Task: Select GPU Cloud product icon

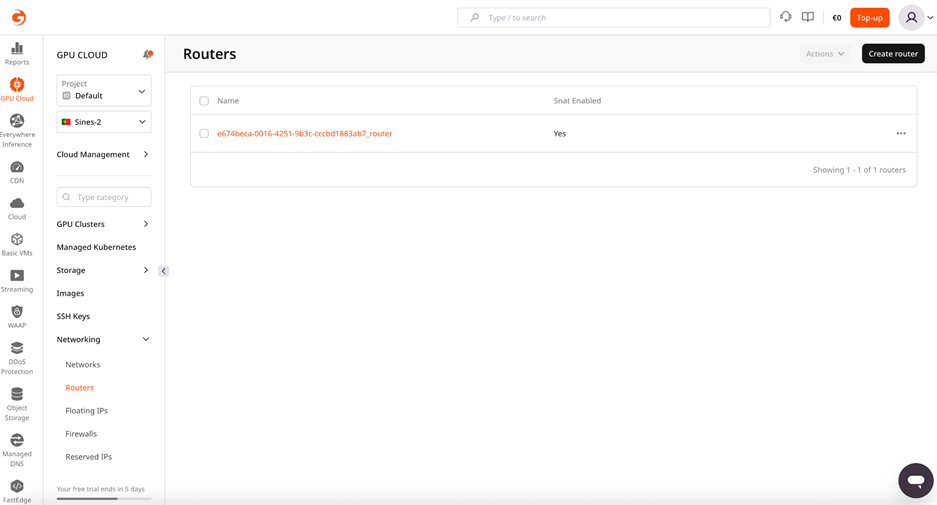Action: (17, 89)
